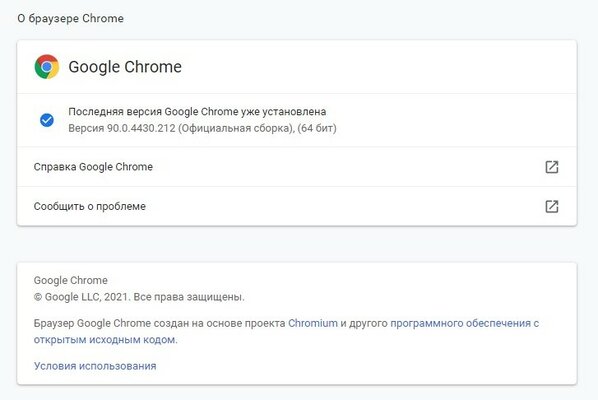This screenshot has height=400, width=598.
Task: Click the 'О браузере Chrome' page heading
Action: coord(71,18)
